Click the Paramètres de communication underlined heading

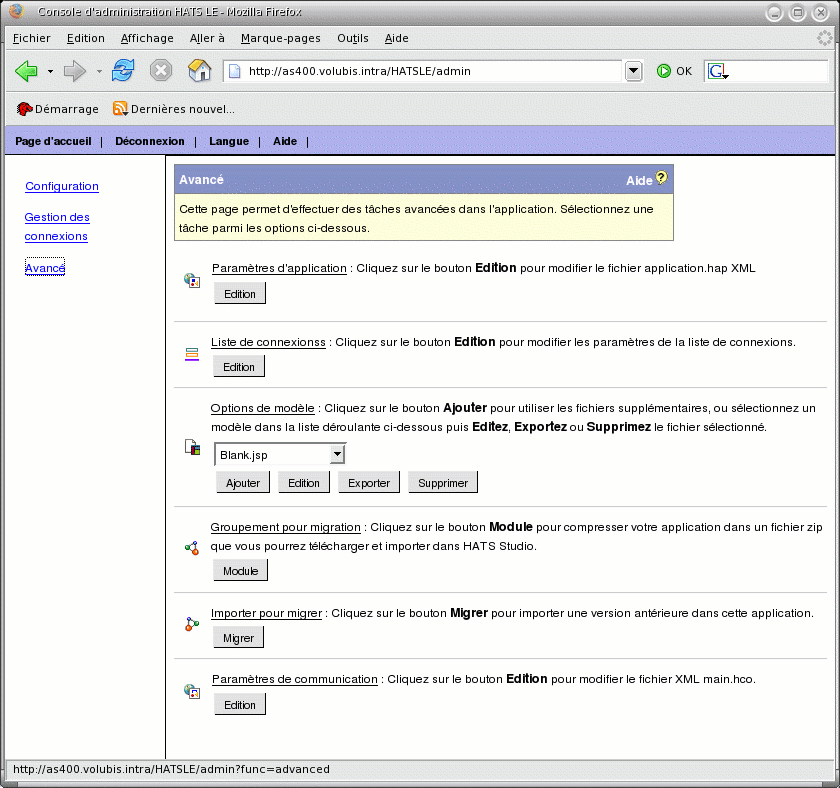point(295,679)
